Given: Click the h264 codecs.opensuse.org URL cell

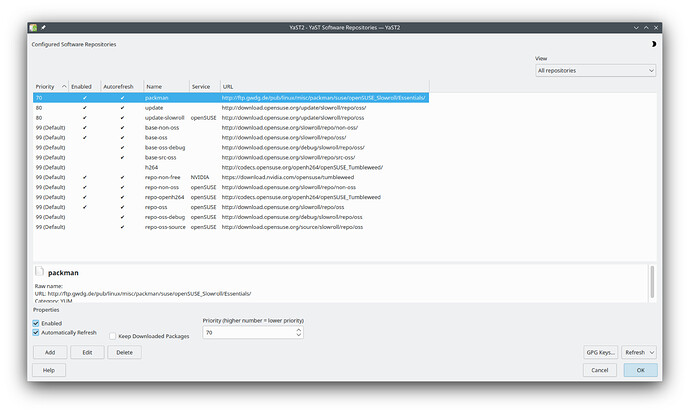Looking at the screenshot, I should 302,168.
